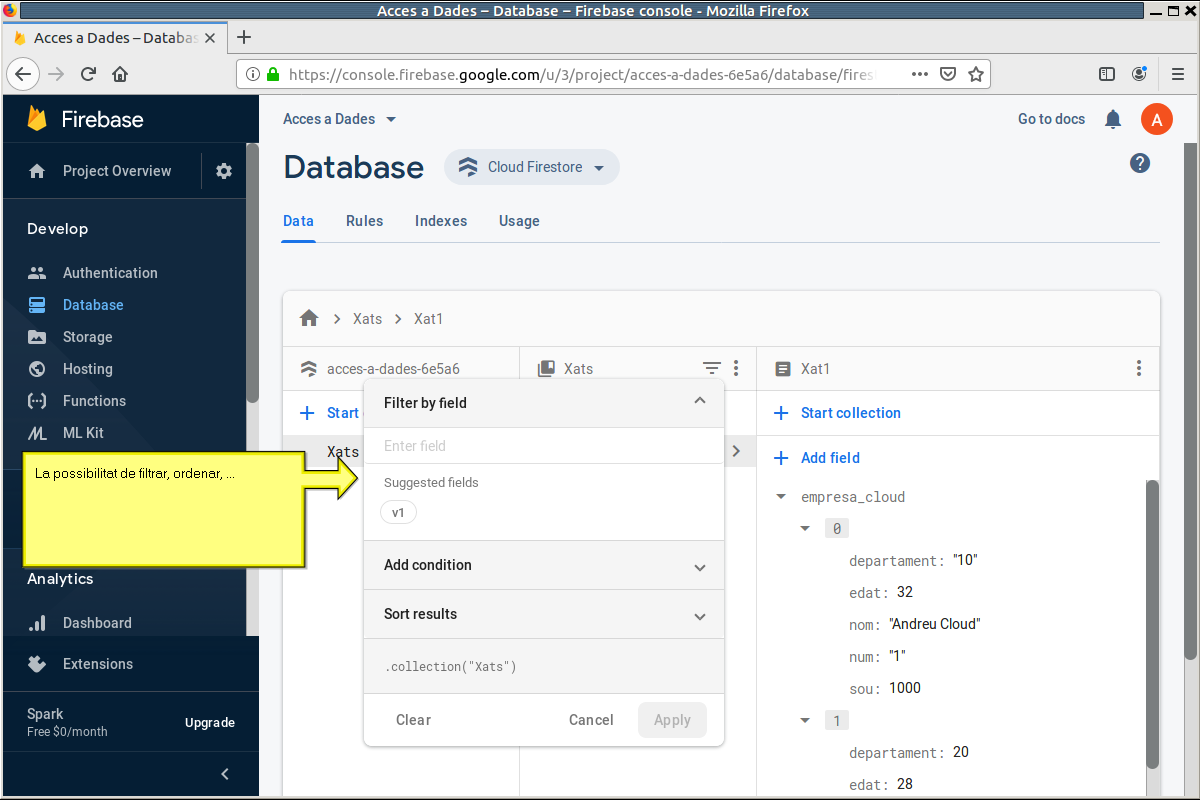
Task: Click browser back button
Action: coord(24,74)
